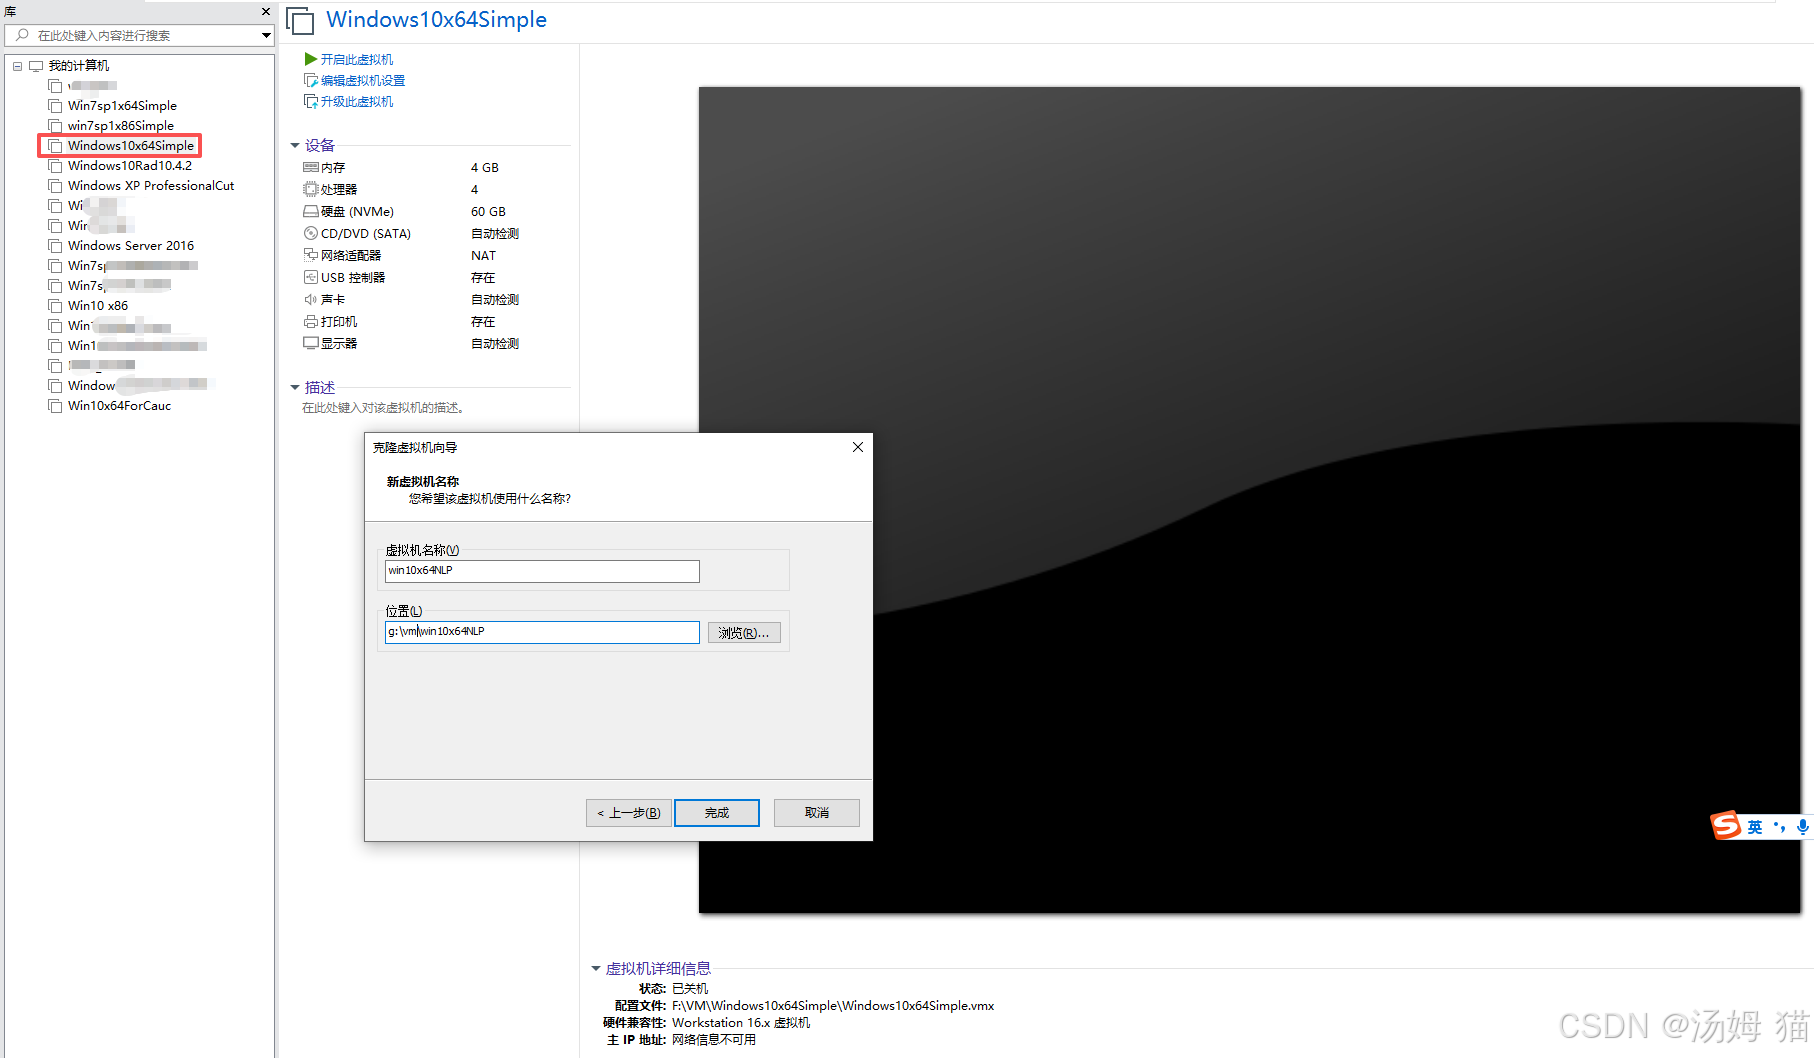
Task: Click the power on virtual machine play icon
Action: tap(311, 59)
